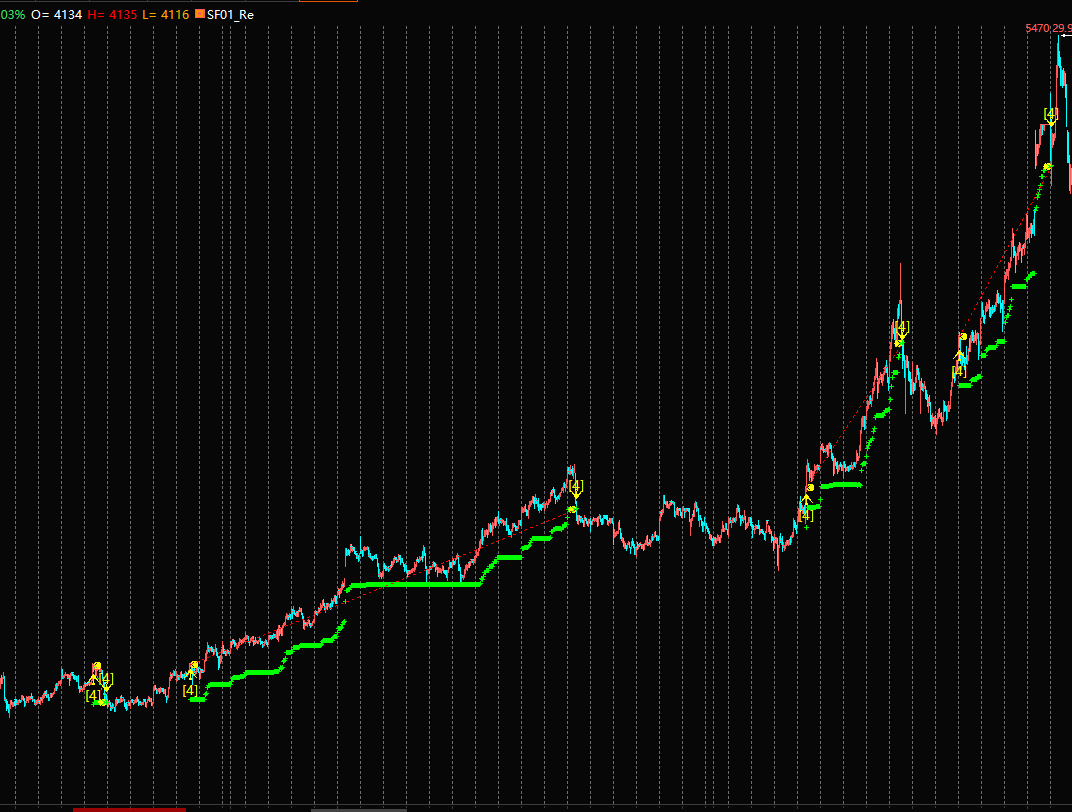
Task: Select the SF01_Re indicator label
Action: [x=230, y=15]
